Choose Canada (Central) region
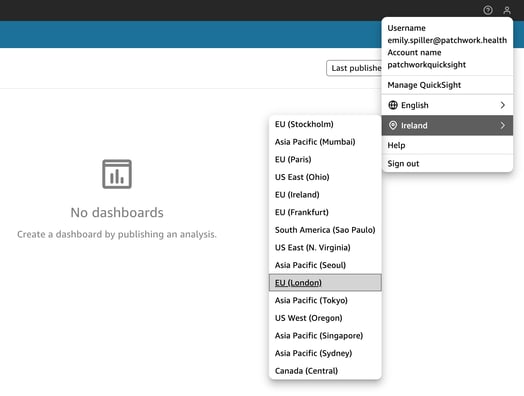Image resolution: width=524 pixels, height=396 pixels. (x=325, y=371)
